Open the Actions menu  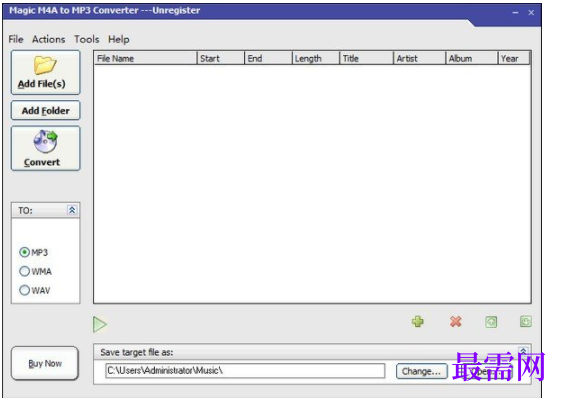click(49, 39)
